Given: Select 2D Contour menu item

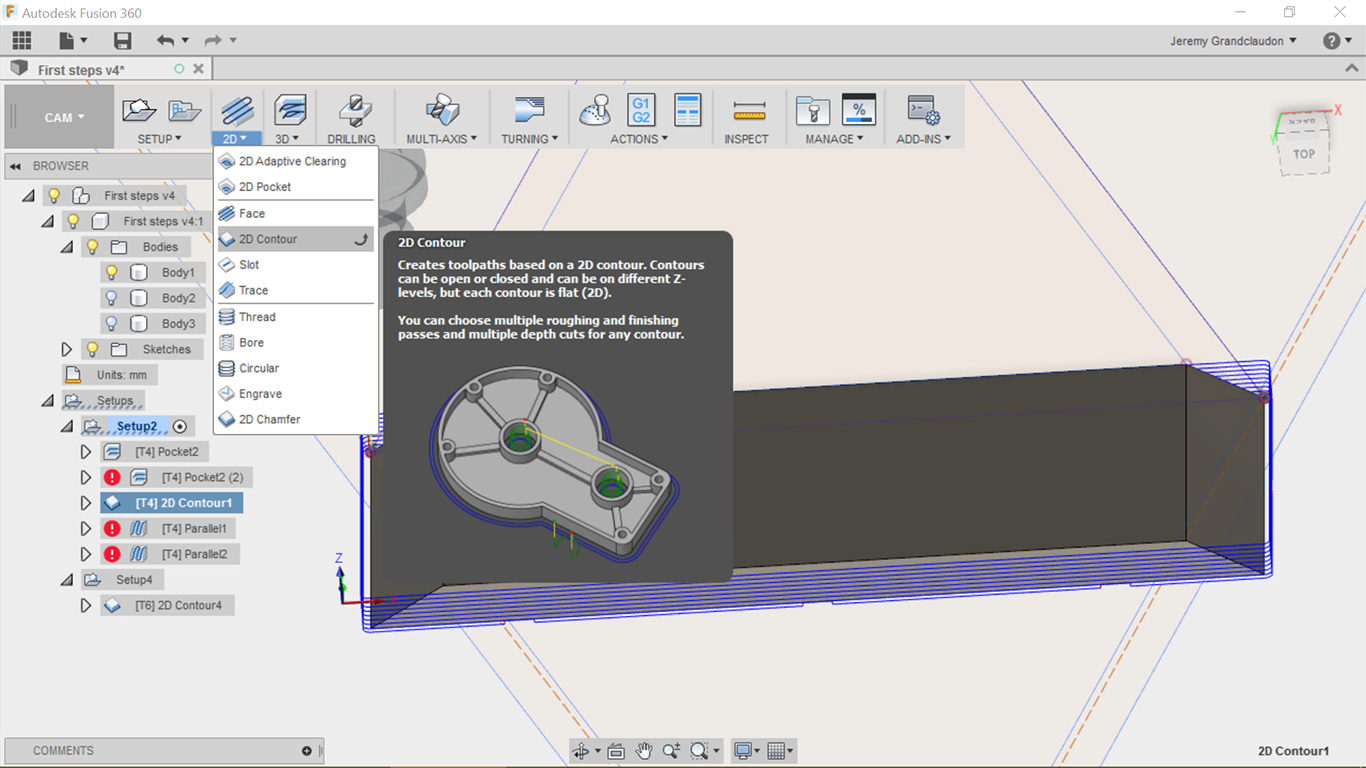Looking at the screenshot, I should (296, 239).
